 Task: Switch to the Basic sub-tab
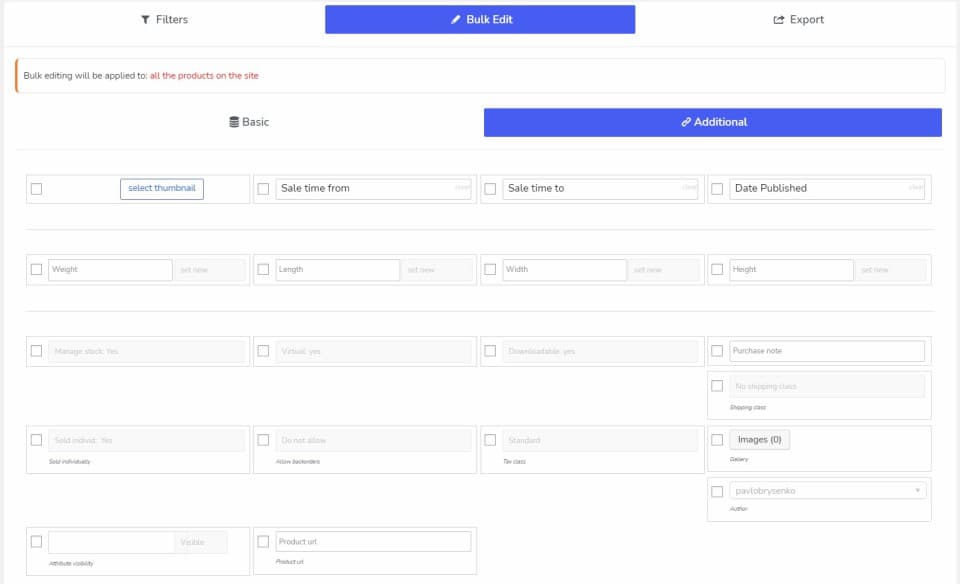[249, 122]
